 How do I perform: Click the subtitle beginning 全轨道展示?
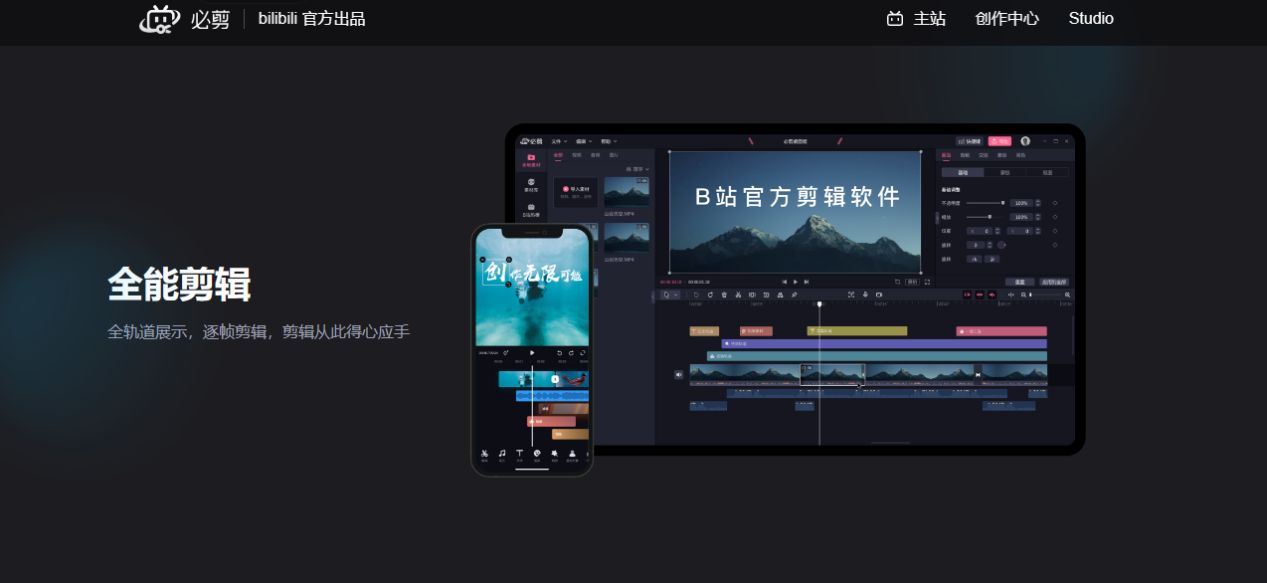tap(259, 331)
